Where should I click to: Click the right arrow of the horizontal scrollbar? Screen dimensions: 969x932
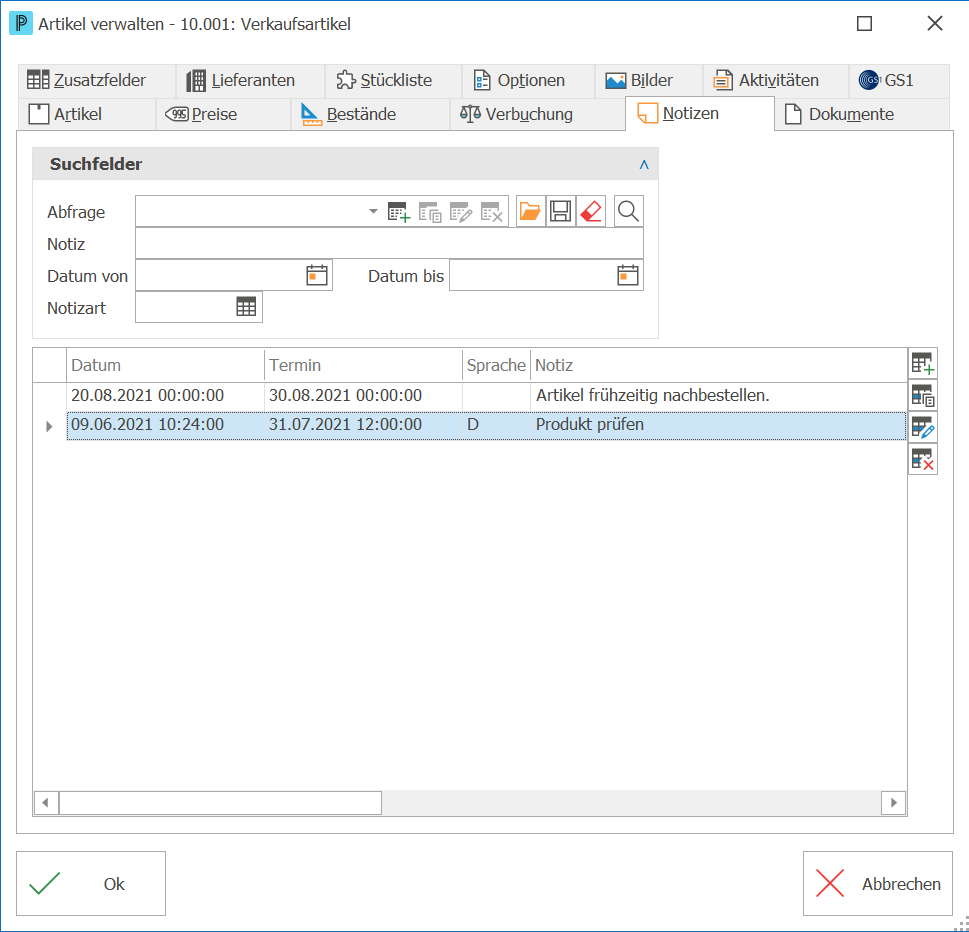pyautogui.click(x=894, y=803)
